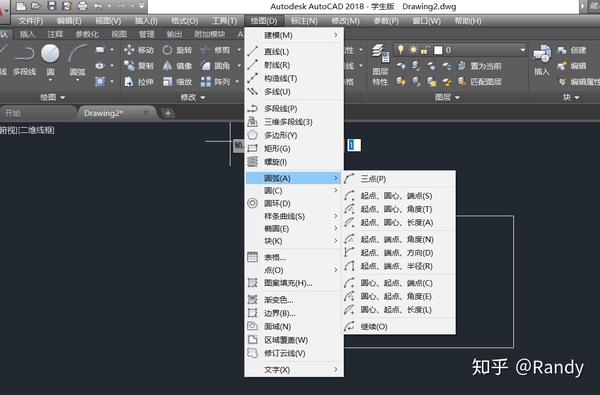Click the dynamic input box showing 1
Image resolution: width=600 pixels, height=395 pixels.
[x=354, y=145]
